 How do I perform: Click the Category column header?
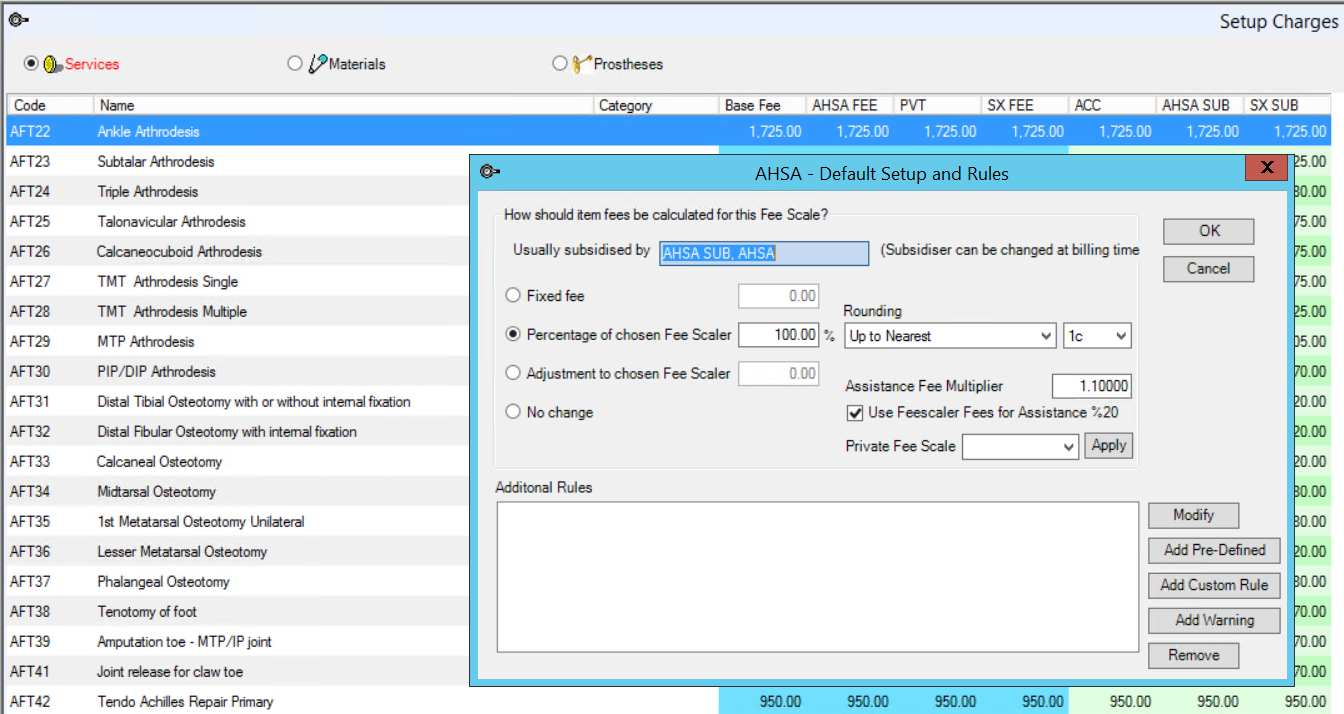tap(656, 105)
